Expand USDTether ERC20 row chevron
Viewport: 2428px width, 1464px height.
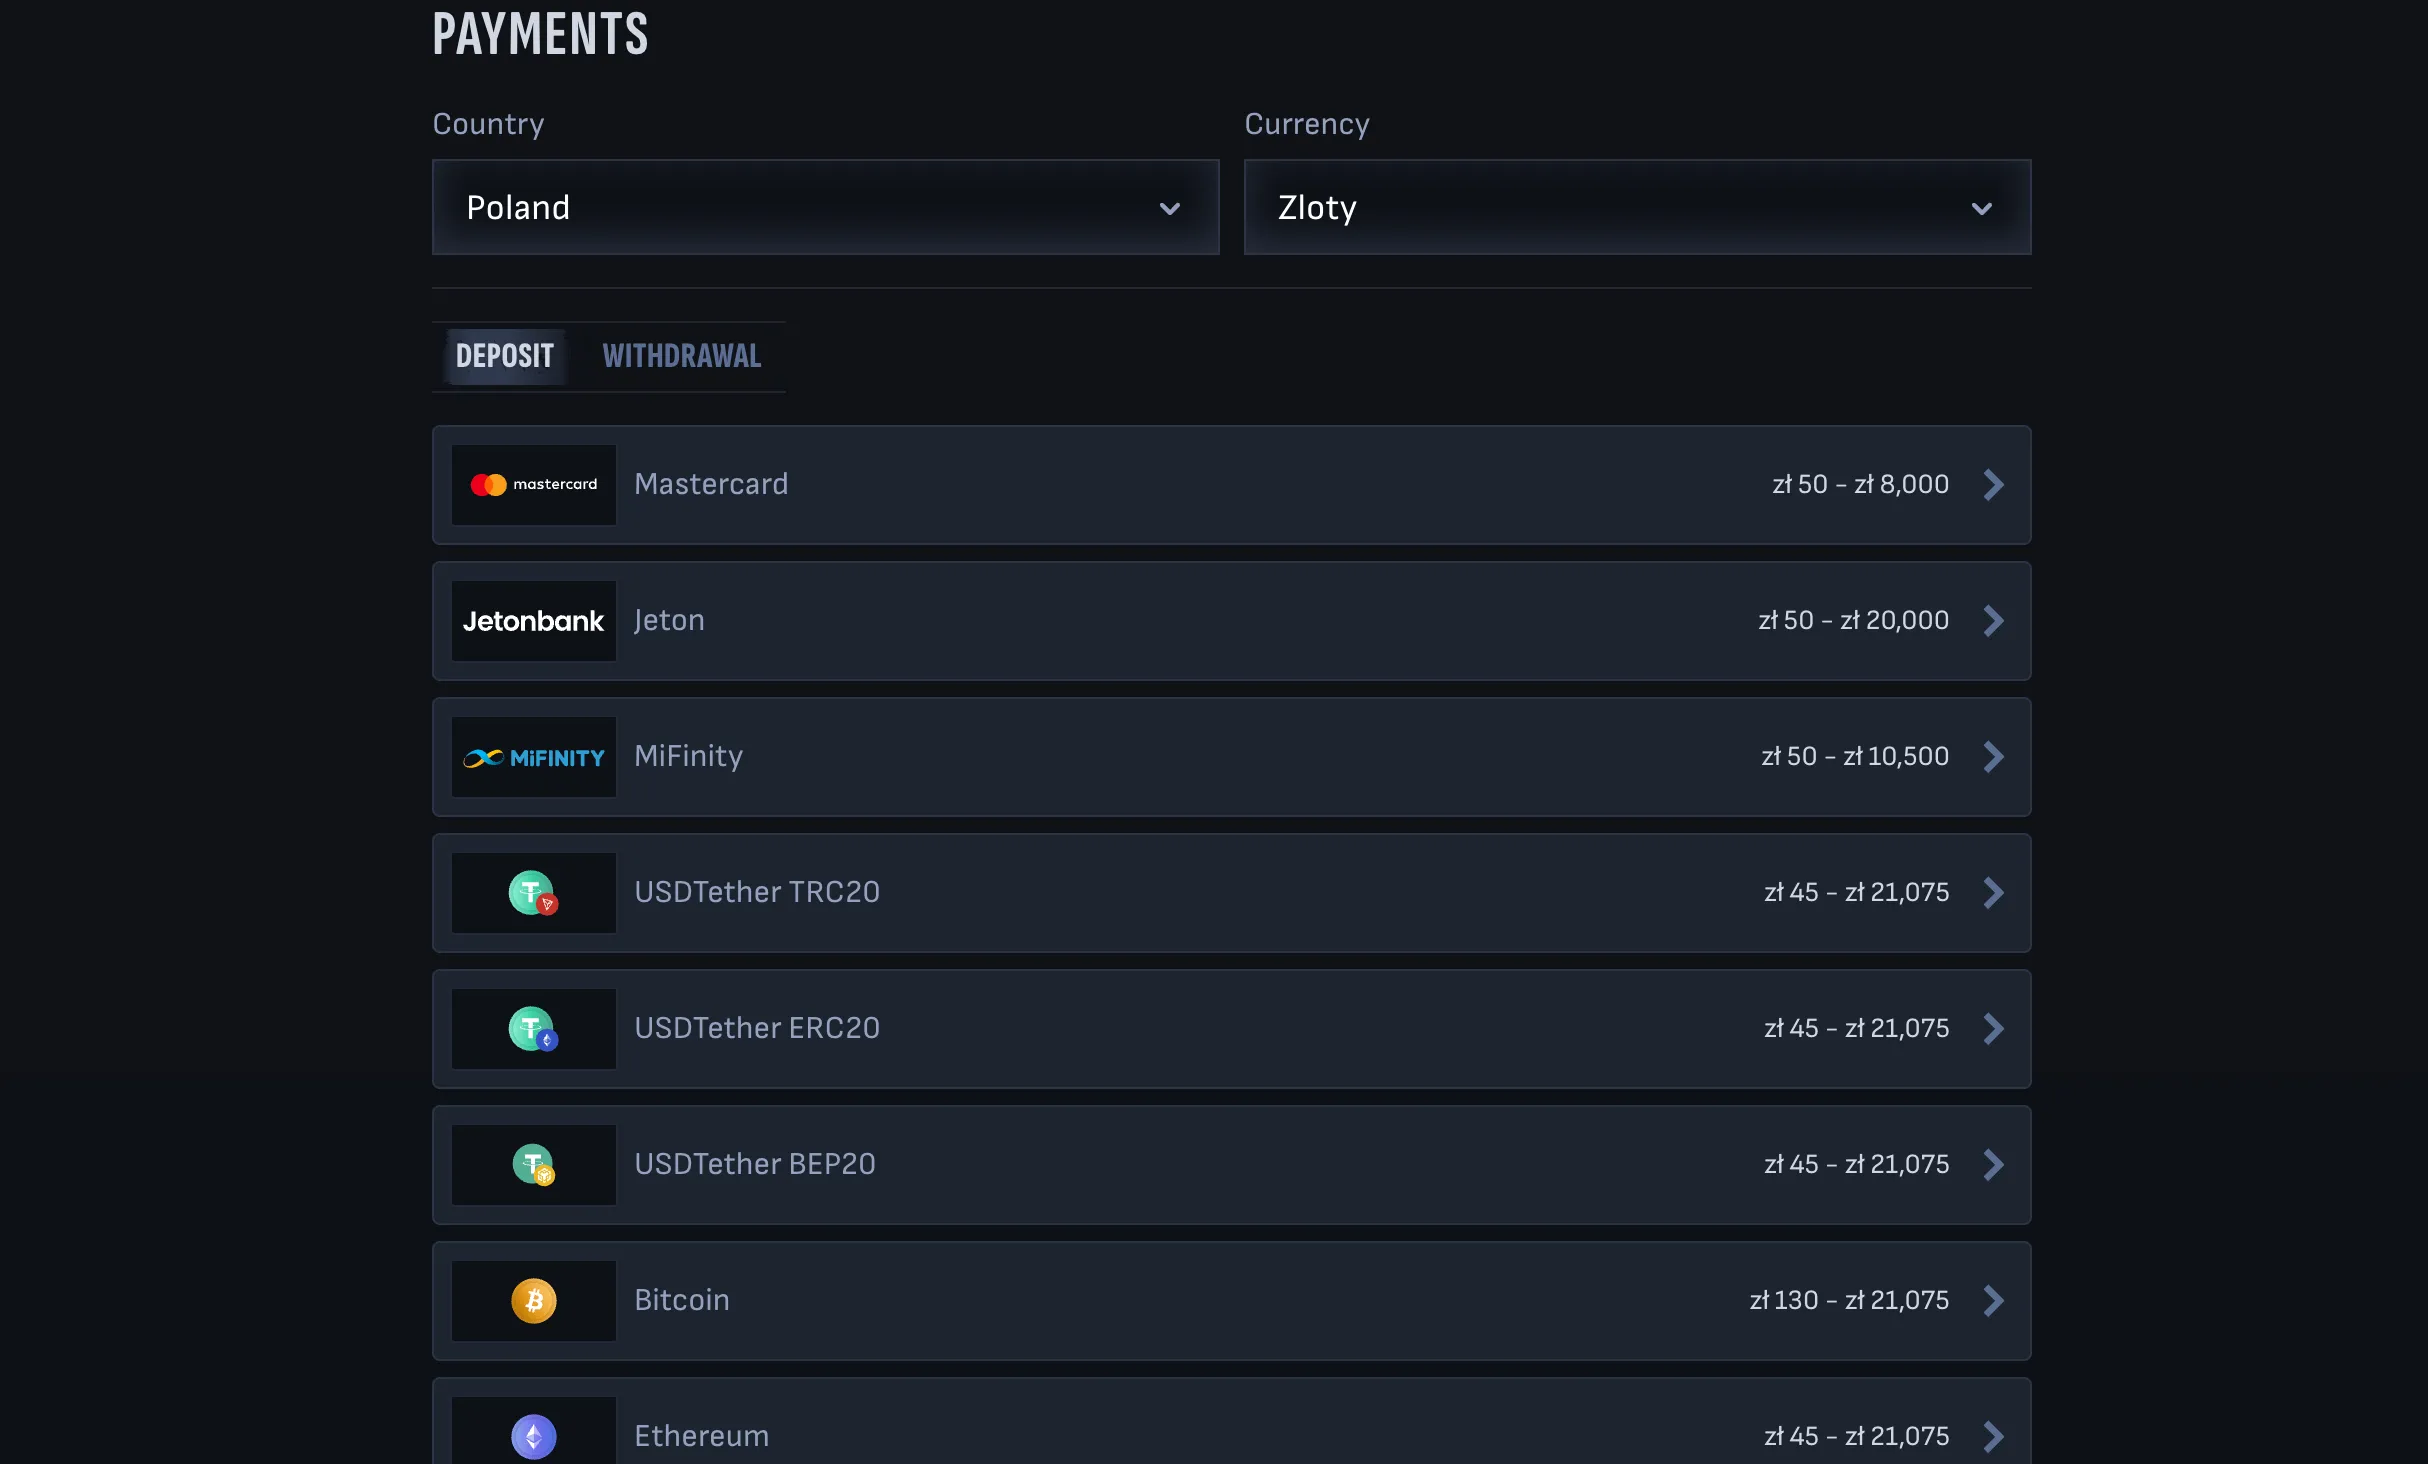click(x=1993, y=1029)
